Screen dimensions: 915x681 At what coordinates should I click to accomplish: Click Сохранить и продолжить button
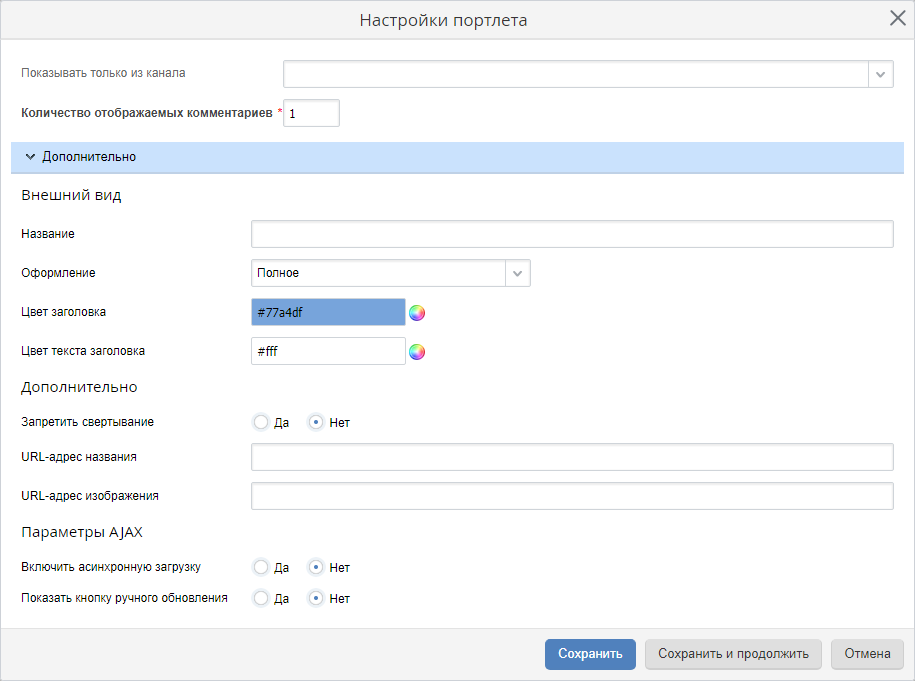click(733, 654)
